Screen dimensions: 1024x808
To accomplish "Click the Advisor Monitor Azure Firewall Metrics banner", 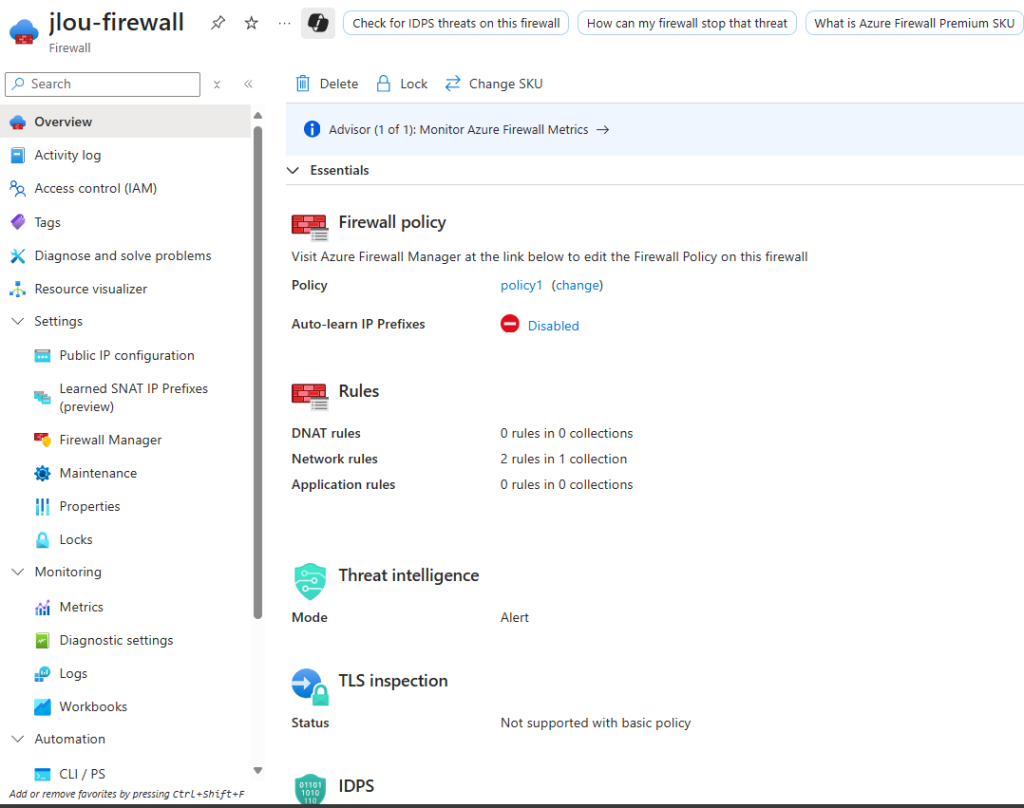I will pos(654,129).
